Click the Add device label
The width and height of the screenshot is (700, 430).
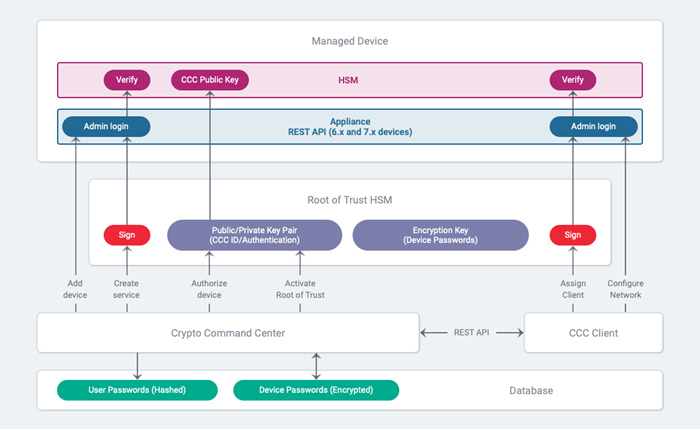75,289
